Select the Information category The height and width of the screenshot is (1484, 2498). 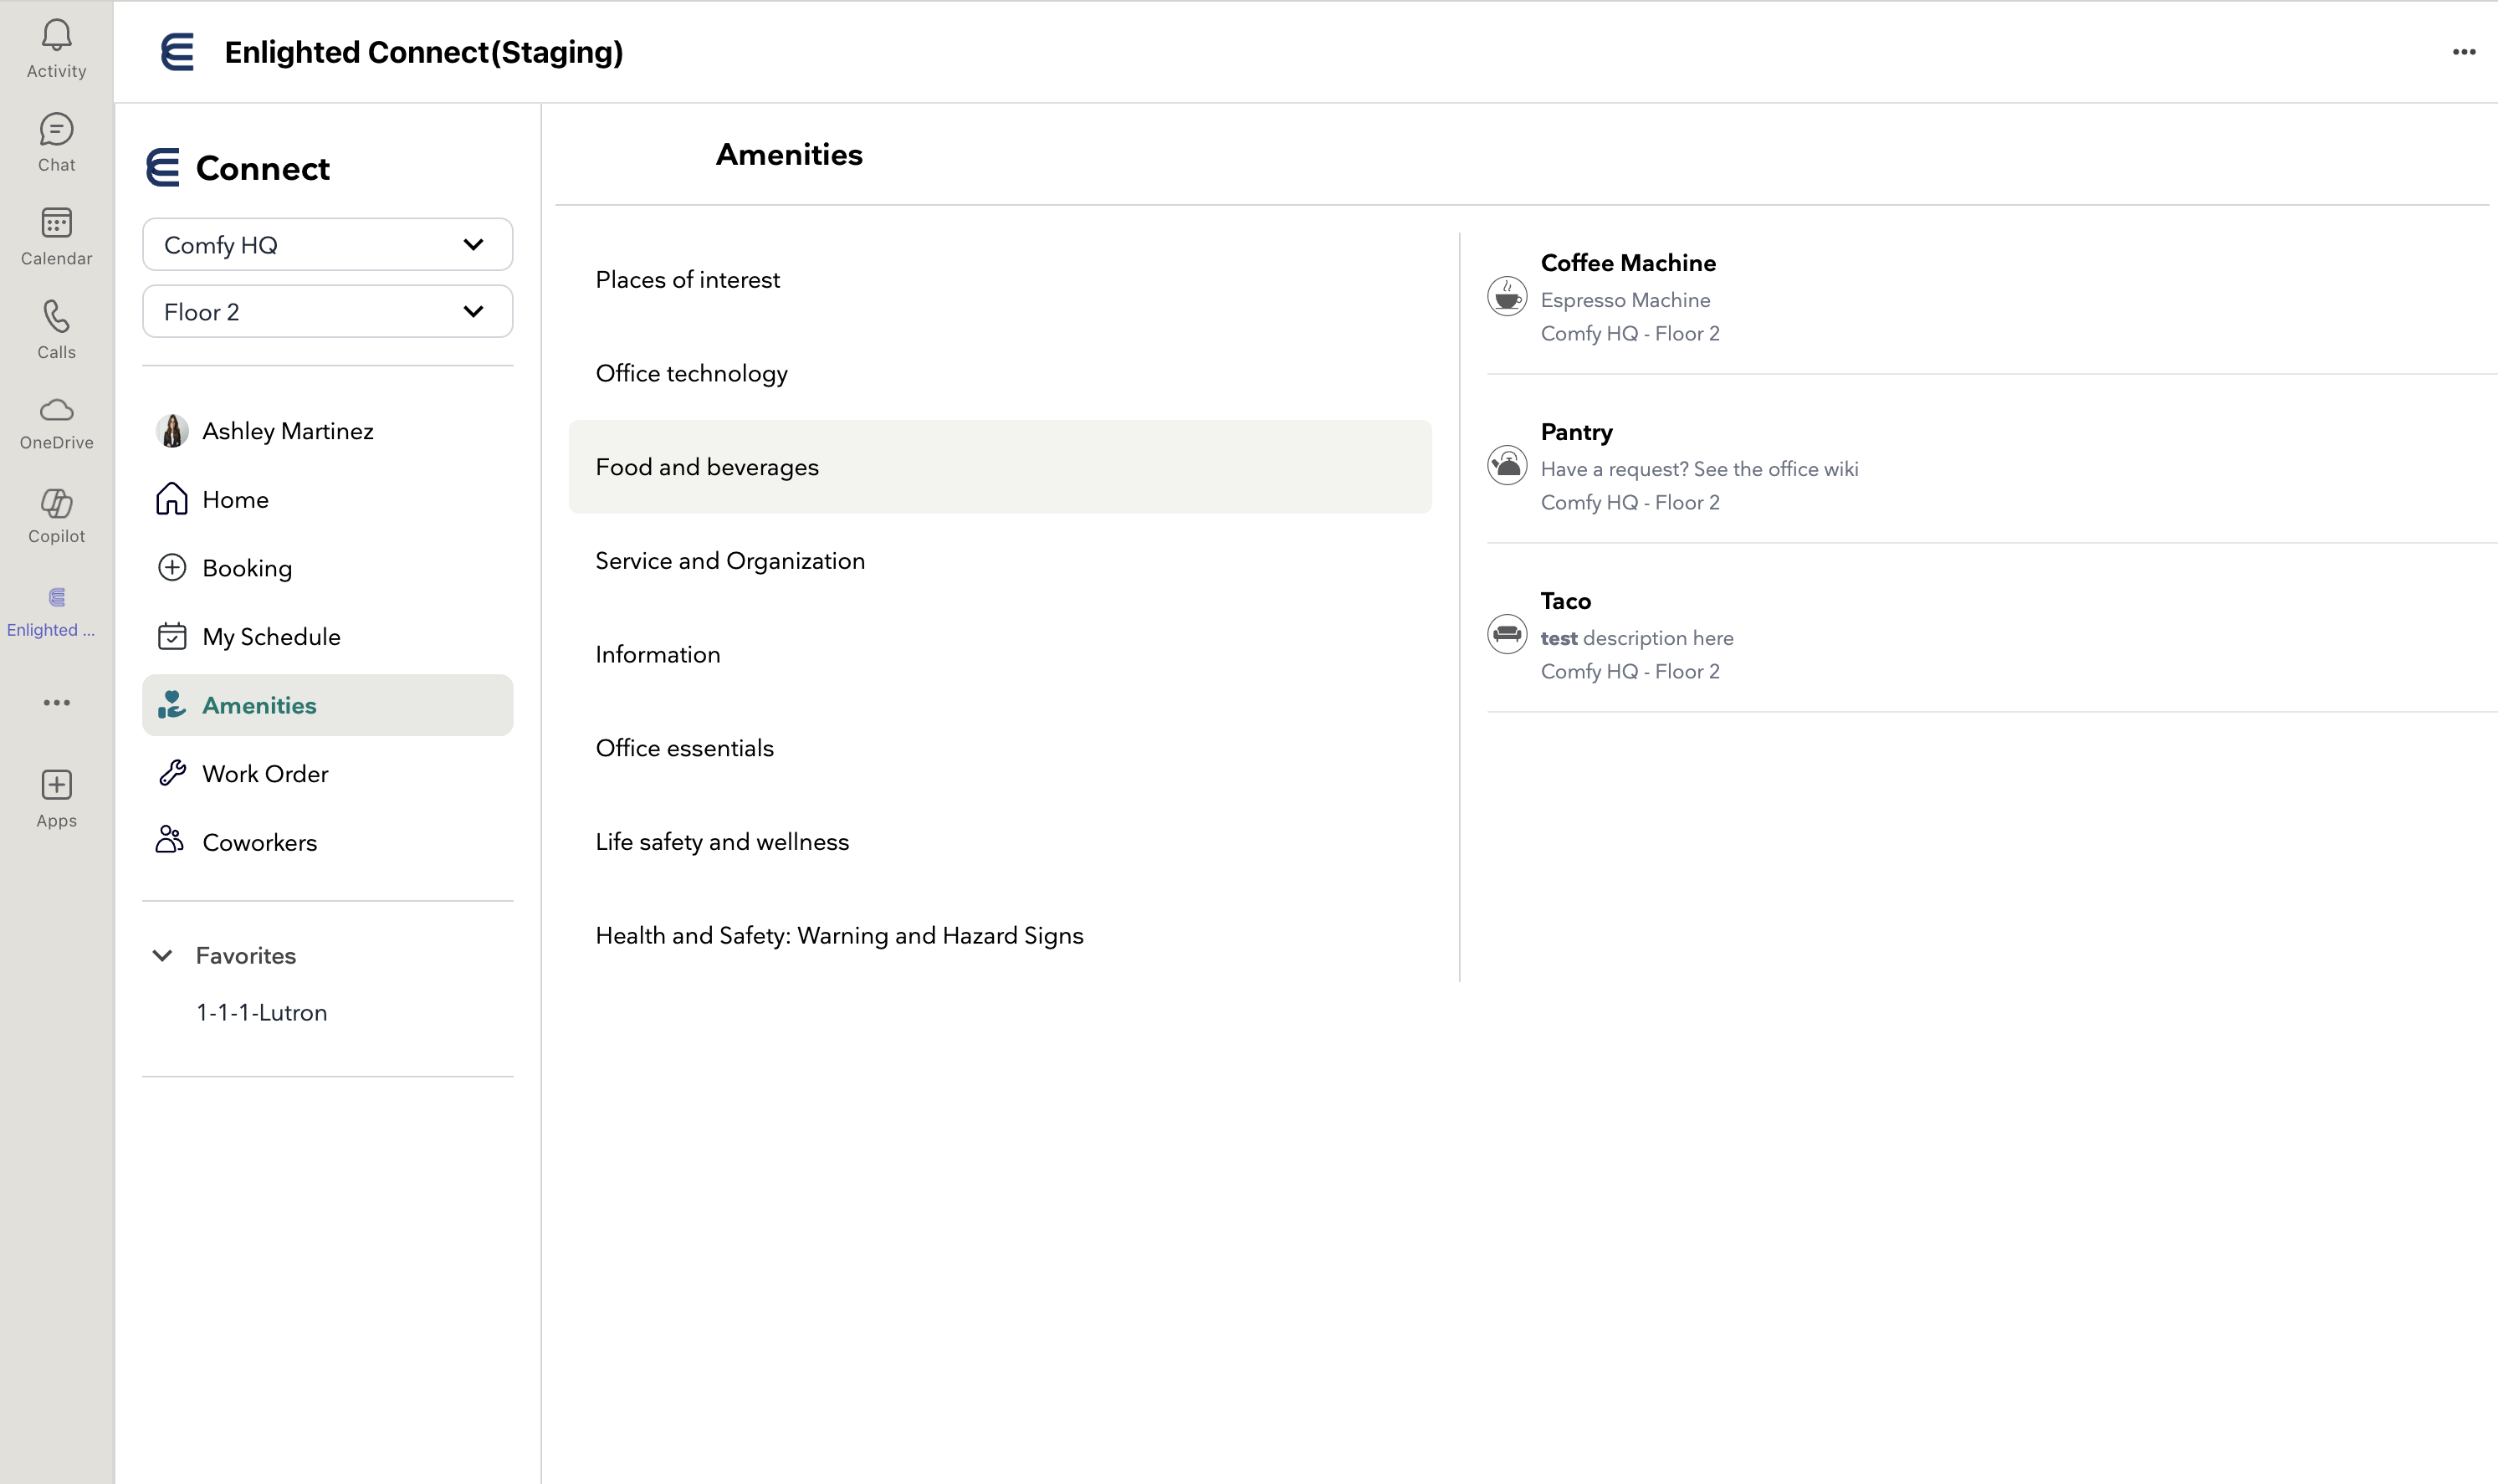[1000, 654]
